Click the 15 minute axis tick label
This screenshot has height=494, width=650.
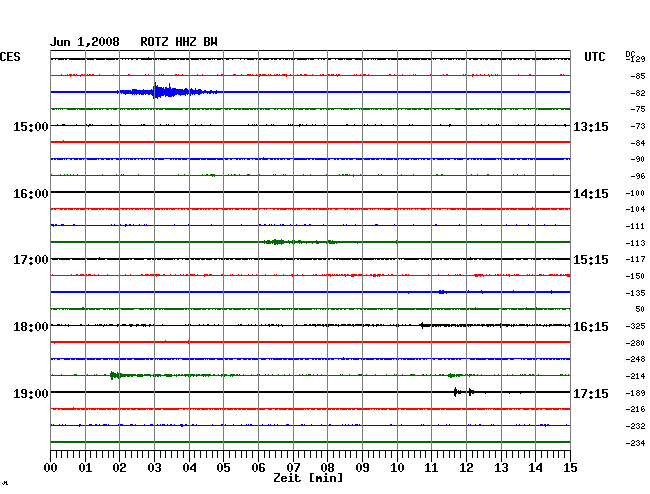click(x=570, y=467)
